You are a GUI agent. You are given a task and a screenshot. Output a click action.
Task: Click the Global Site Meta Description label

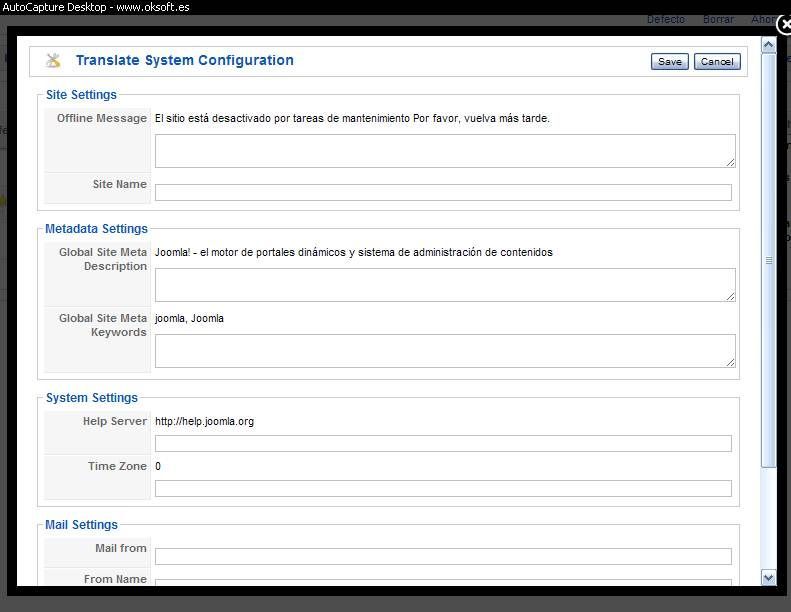[103, 259]
